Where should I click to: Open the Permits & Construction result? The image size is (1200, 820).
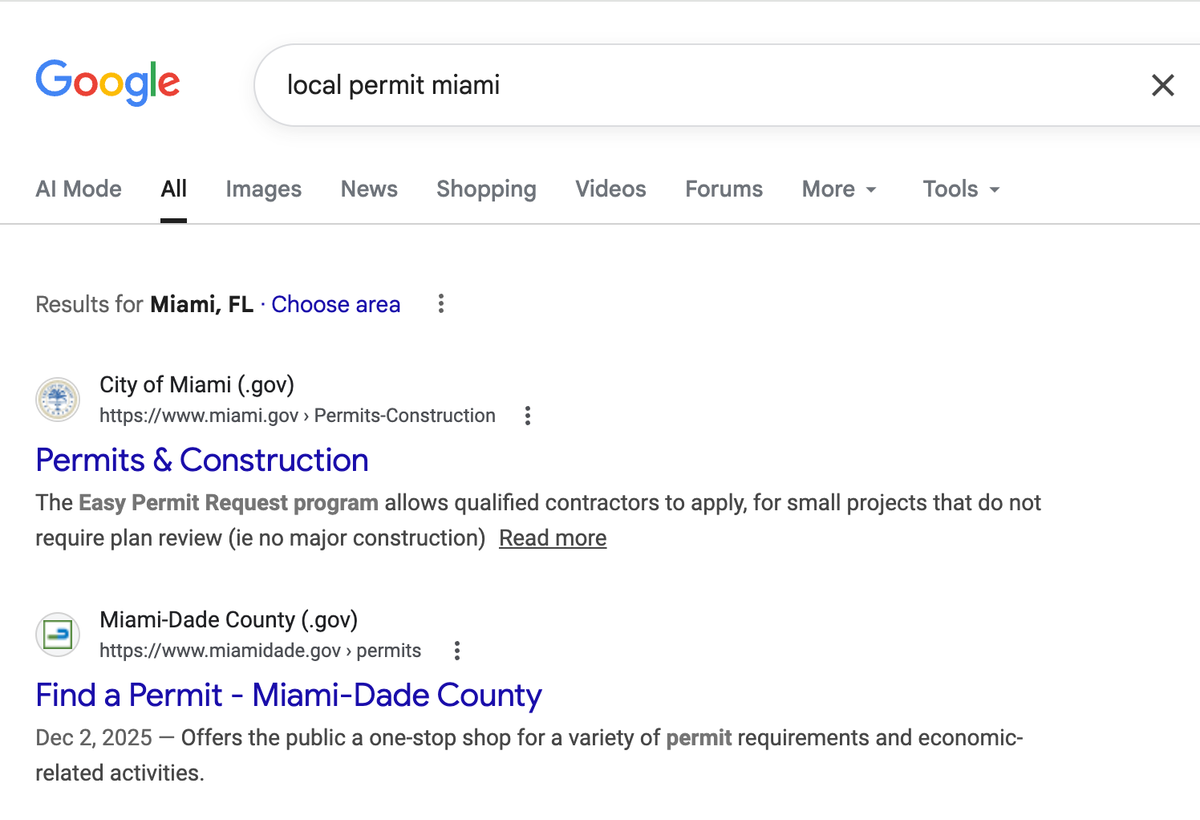[202, 460]
